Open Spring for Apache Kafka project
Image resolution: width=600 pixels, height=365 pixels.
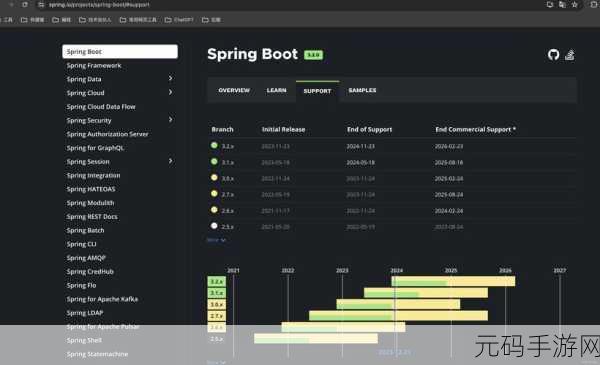[x=102, y=300]
